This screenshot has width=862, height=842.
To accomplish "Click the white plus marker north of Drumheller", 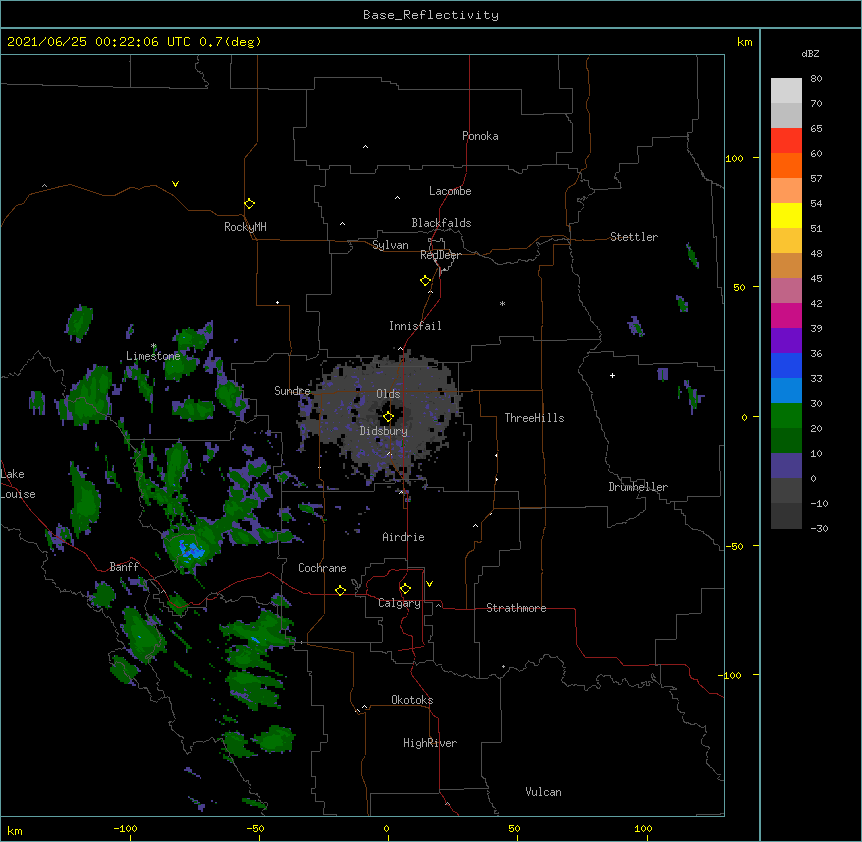I will pos(612,375).
